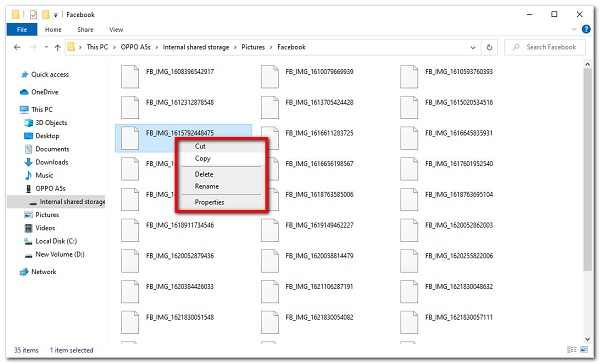Select file FB_IMG_1616645835931 icon
The width and height of the screenshot is (600, 364).
(x=409, y=138)
